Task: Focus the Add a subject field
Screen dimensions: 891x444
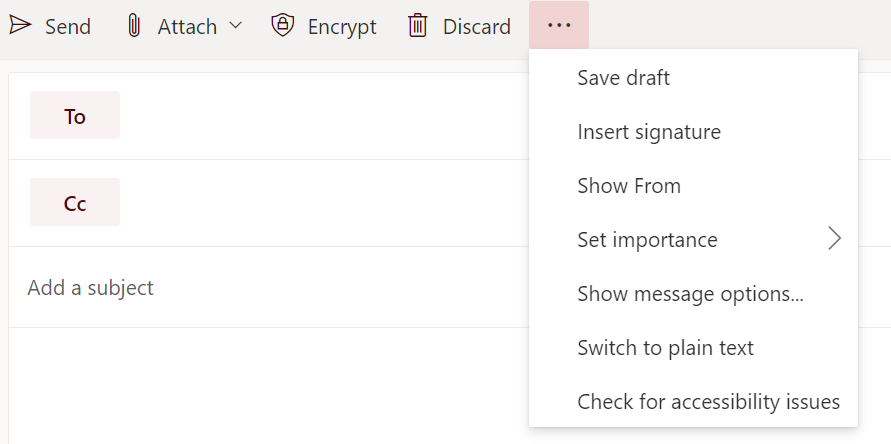Action: click(267, 288)
